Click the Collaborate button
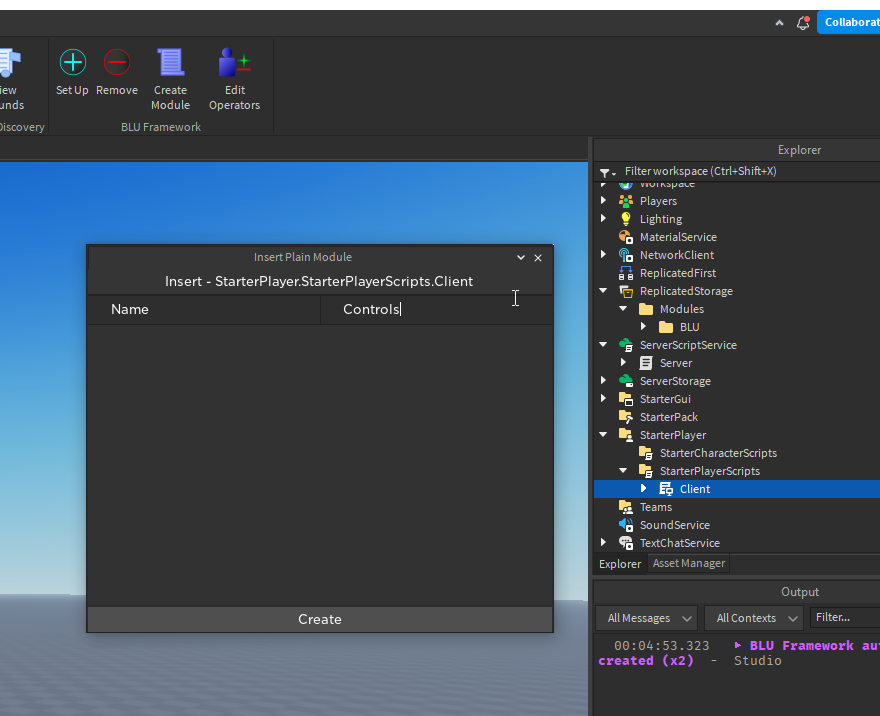 (851, 21)
